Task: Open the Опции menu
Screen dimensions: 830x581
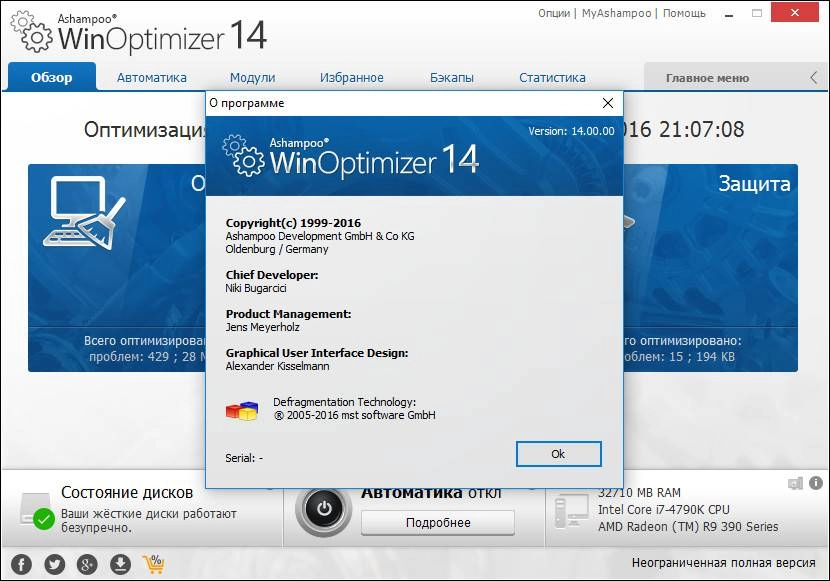Action: (554, 13)
